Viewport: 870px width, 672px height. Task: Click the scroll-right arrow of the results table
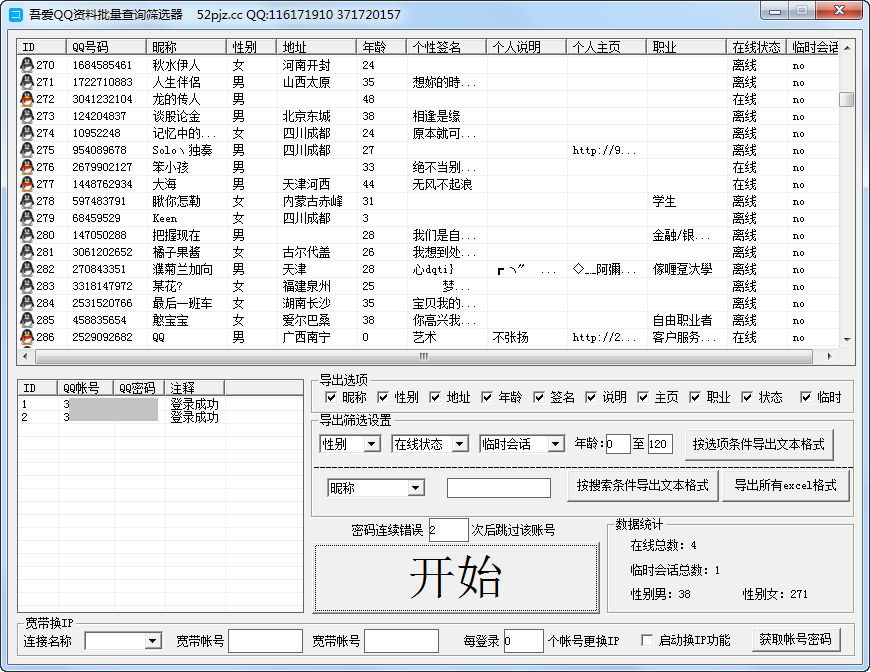[x=829, y=356]
